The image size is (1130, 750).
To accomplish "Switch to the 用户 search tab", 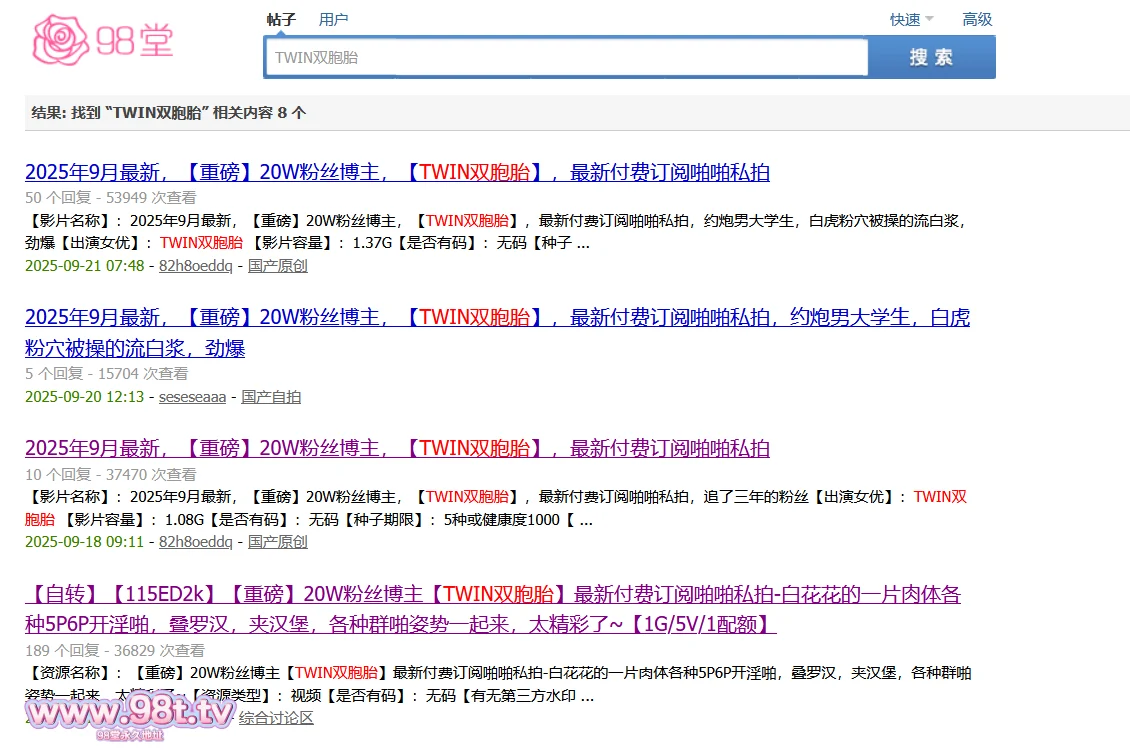I will point(333,18).
